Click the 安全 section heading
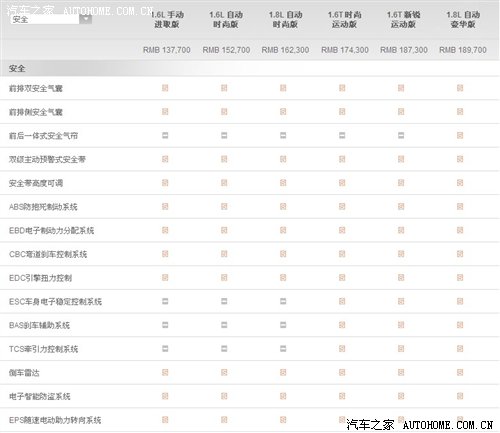 pyautogui.click(x=17, y=69)
